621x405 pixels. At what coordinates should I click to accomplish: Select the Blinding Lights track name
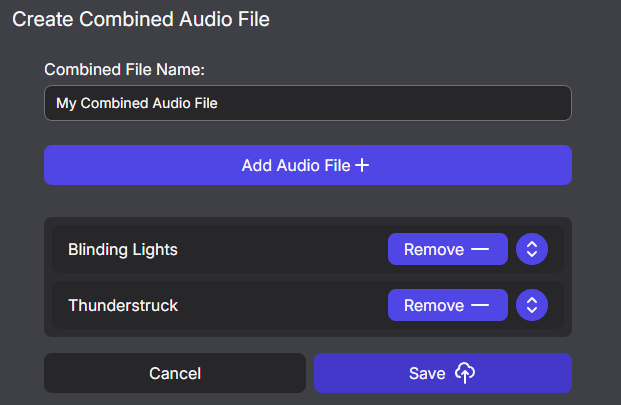tap(123, 250)
